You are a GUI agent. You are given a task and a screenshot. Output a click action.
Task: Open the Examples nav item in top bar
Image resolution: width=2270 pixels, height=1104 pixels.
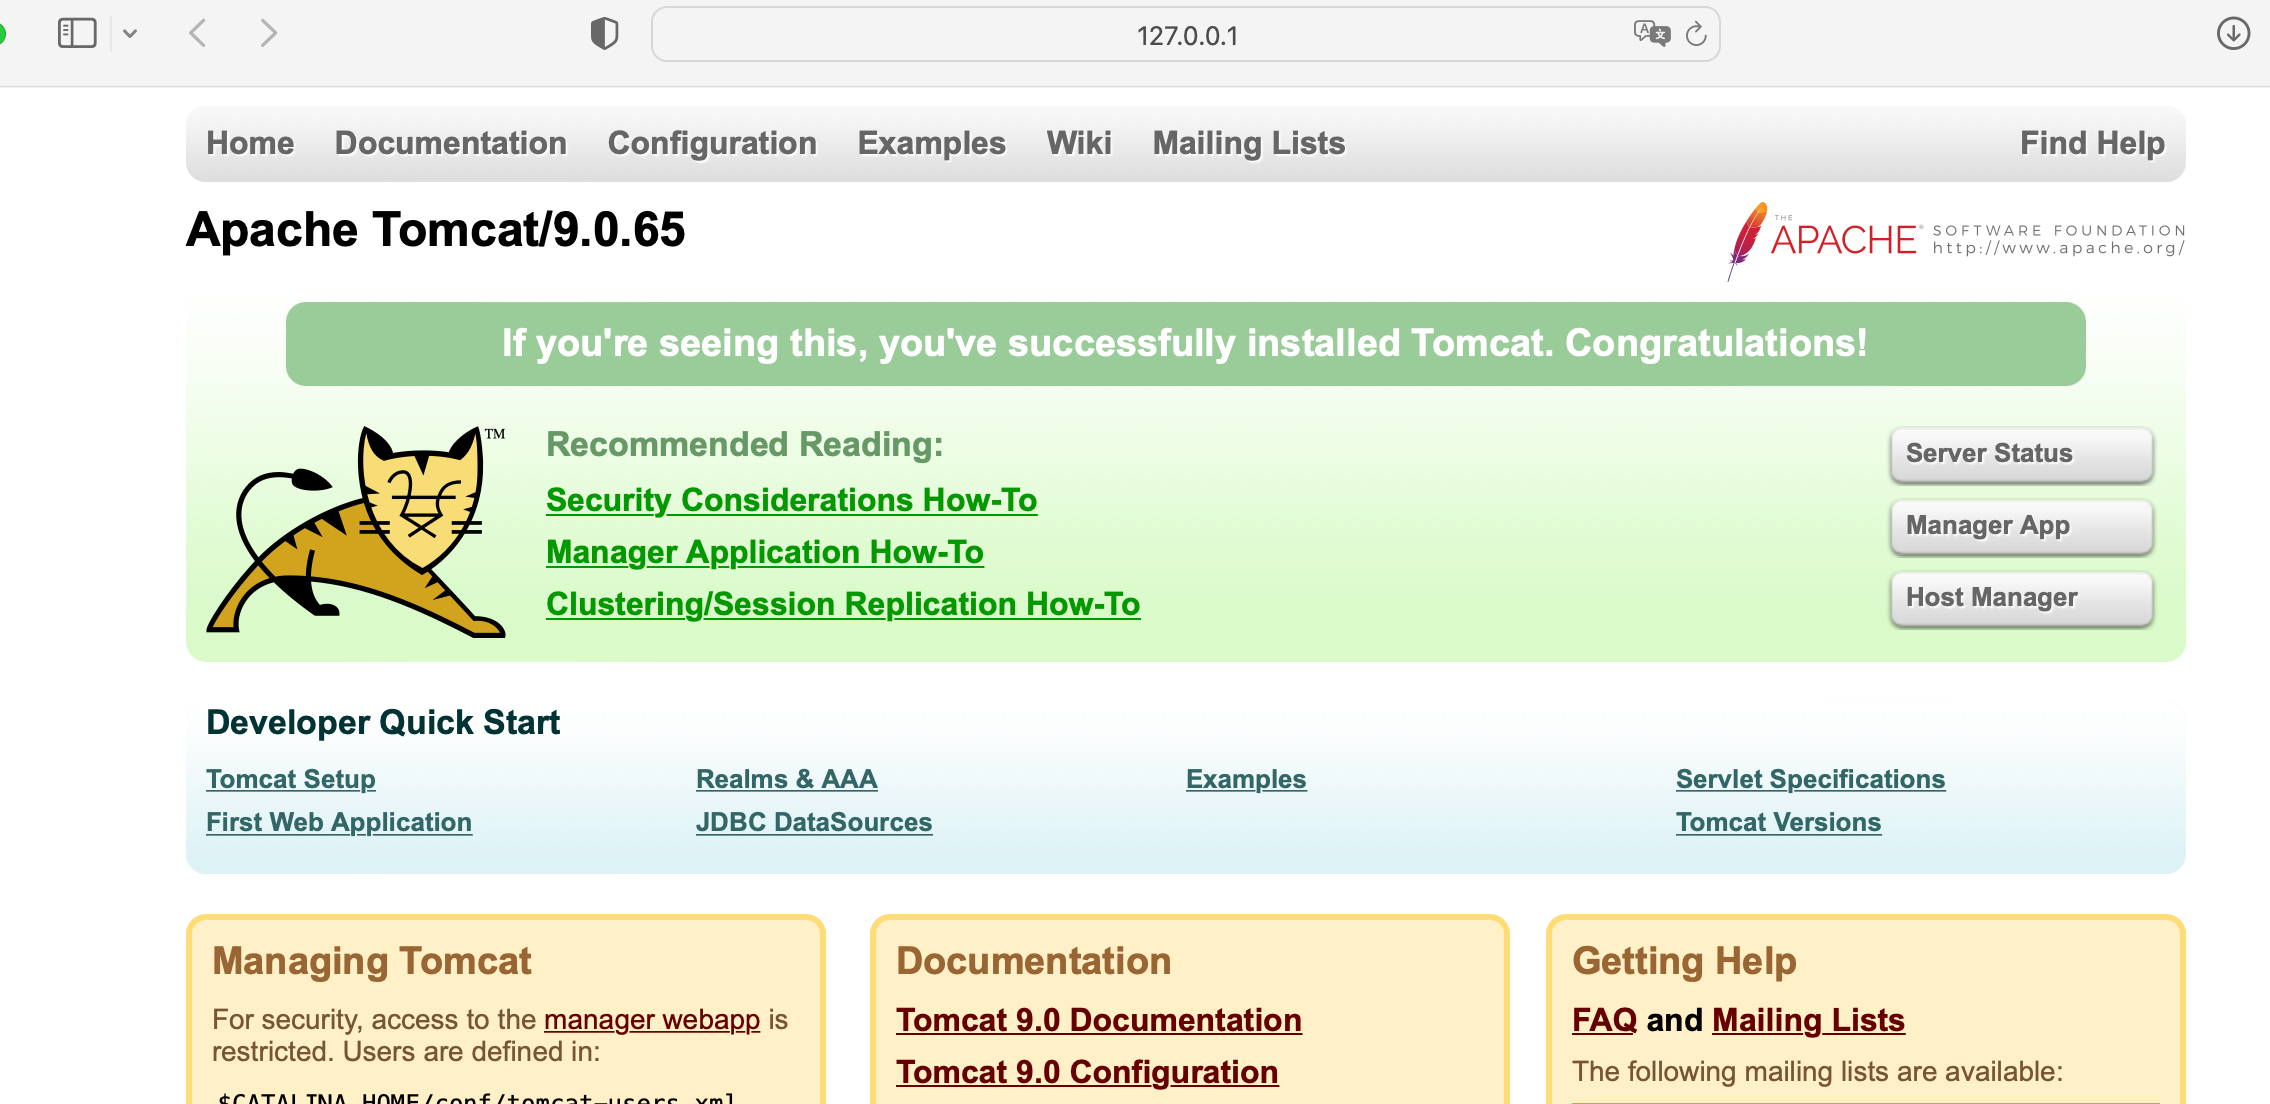(932, 143)
